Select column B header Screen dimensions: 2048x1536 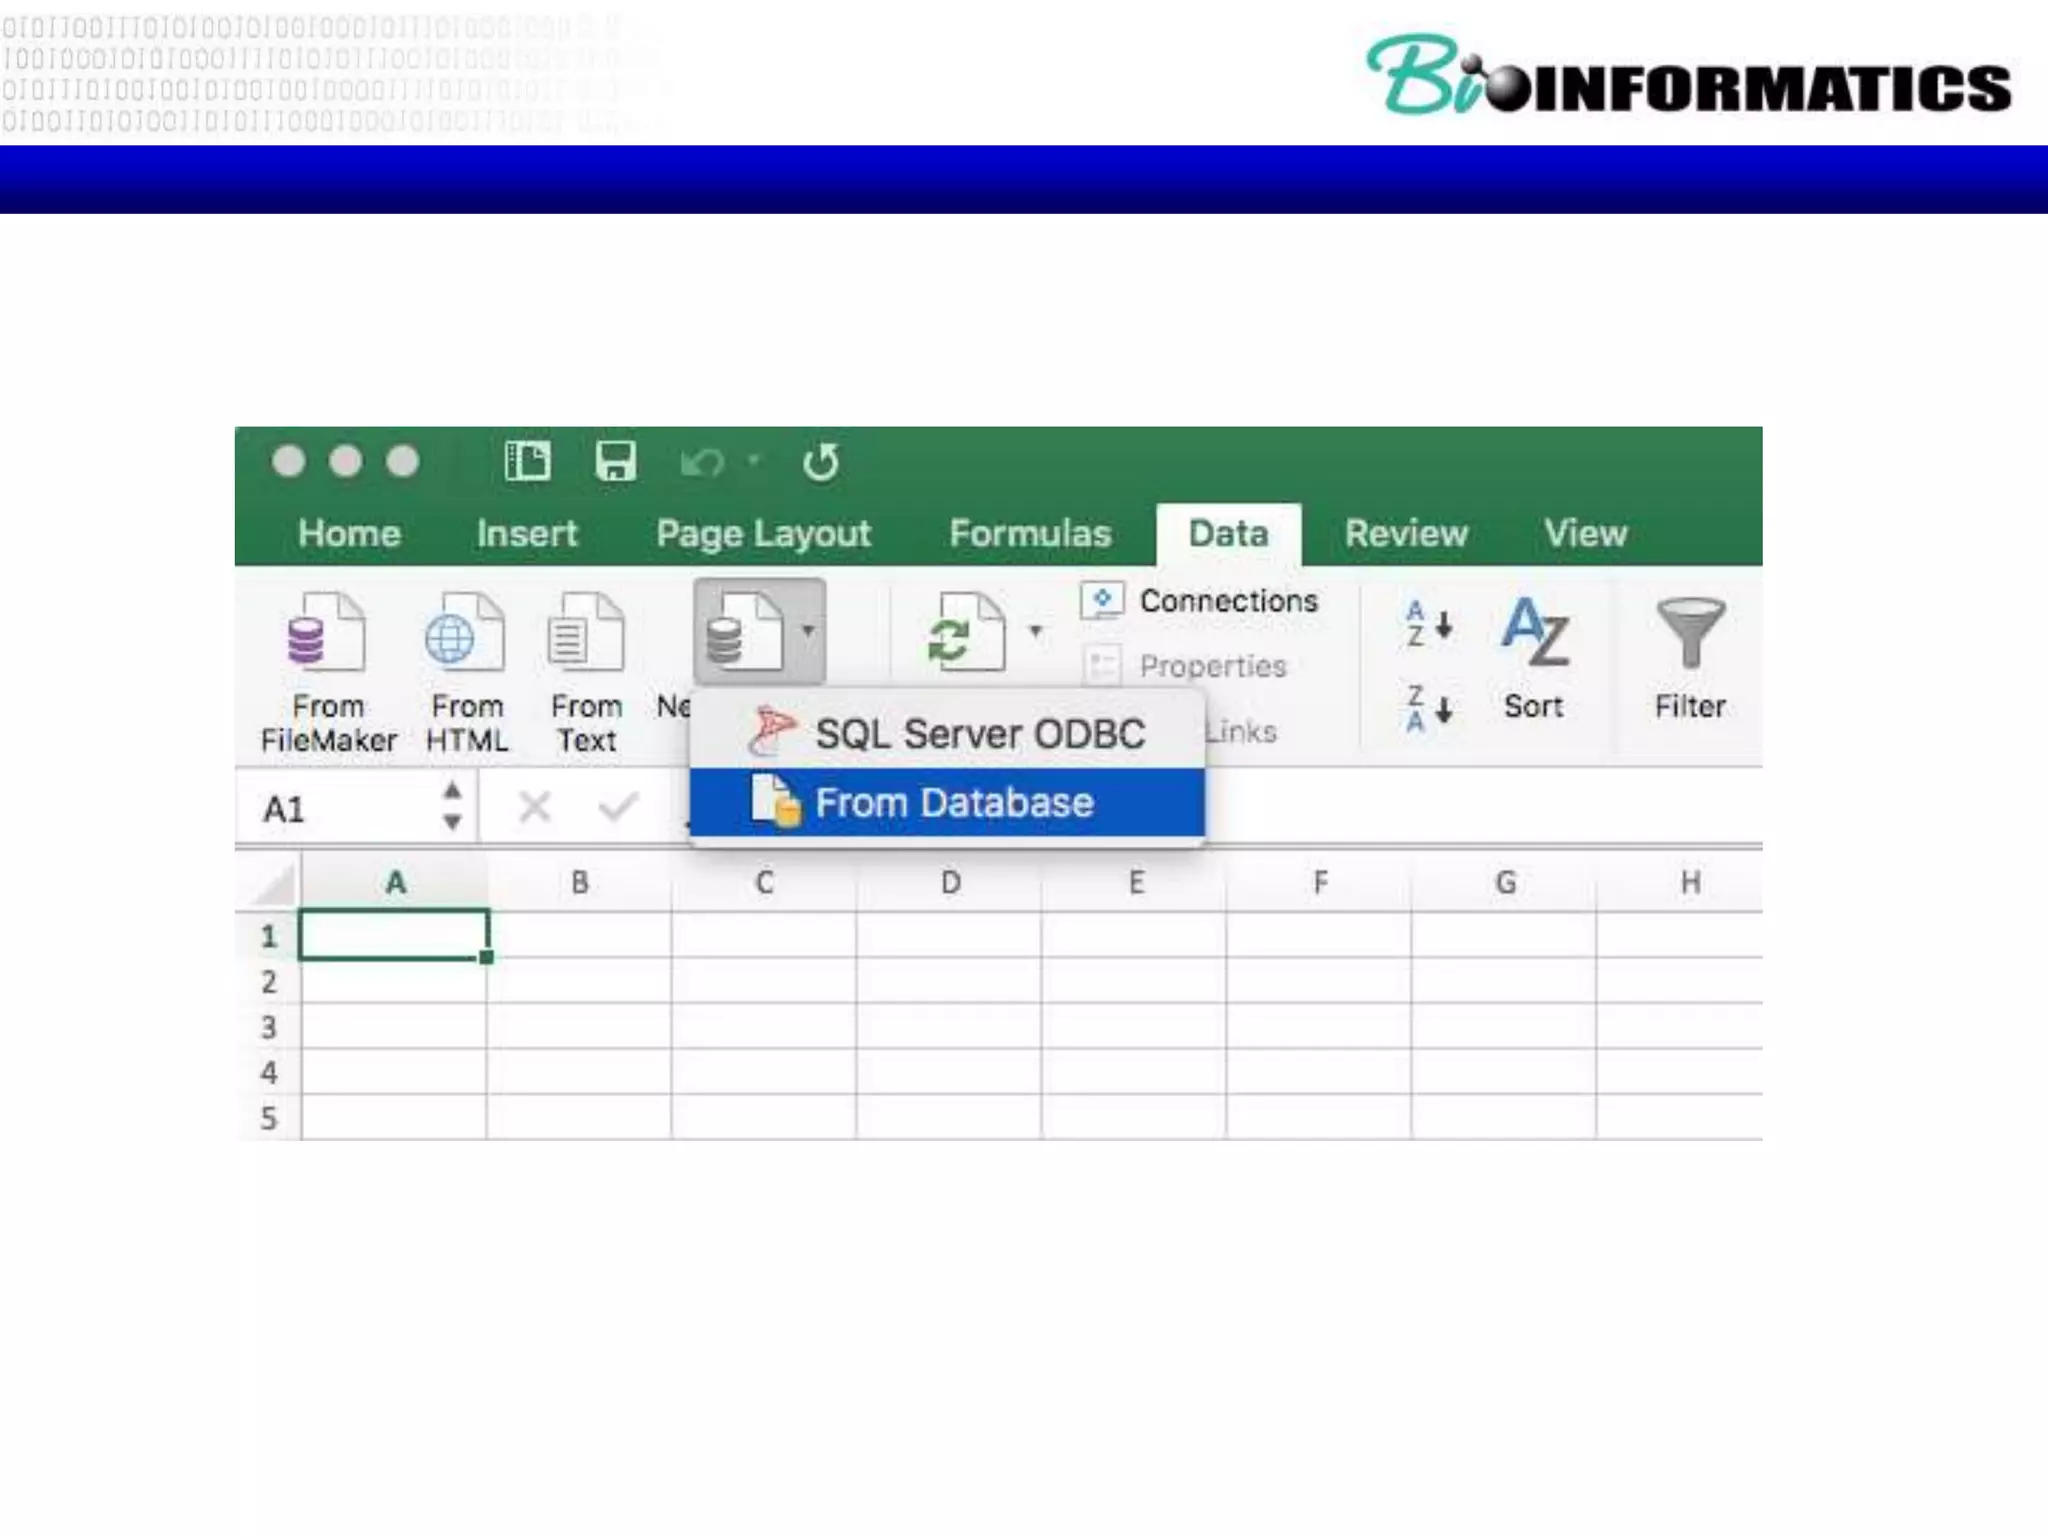point(579,882)
